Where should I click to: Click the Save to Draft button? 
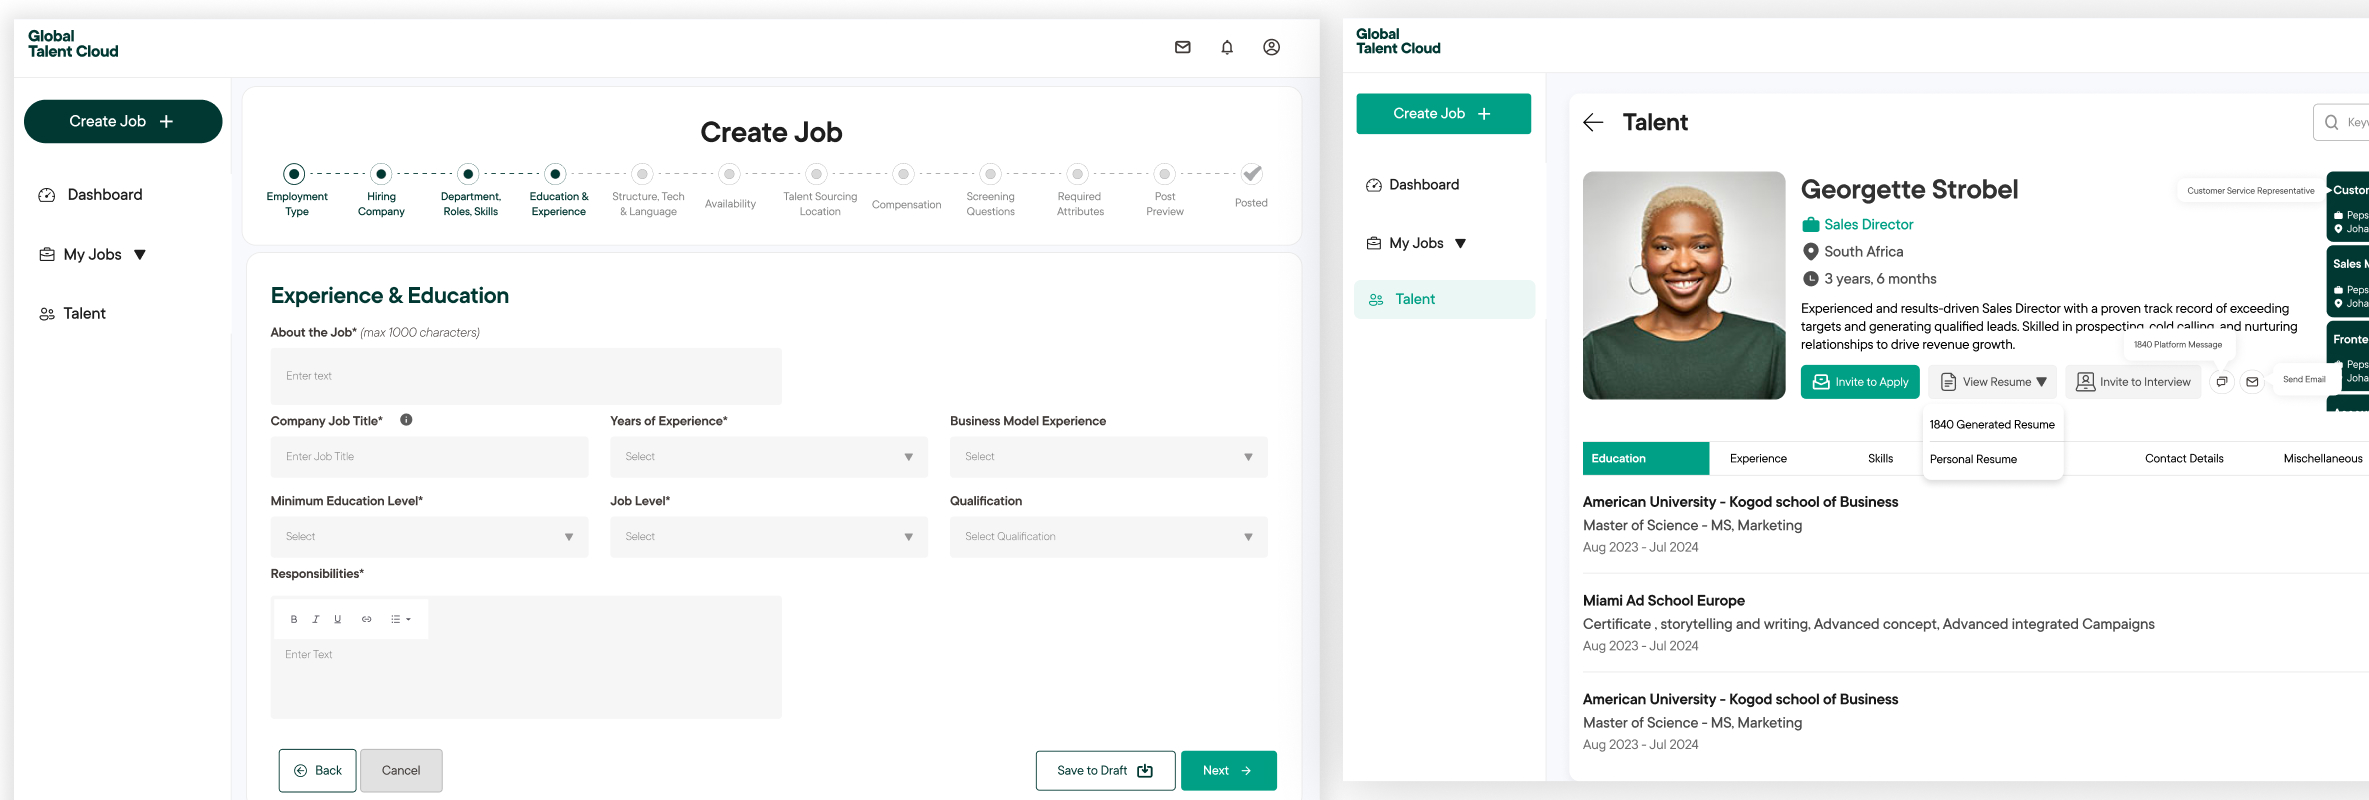point(1105,771)
